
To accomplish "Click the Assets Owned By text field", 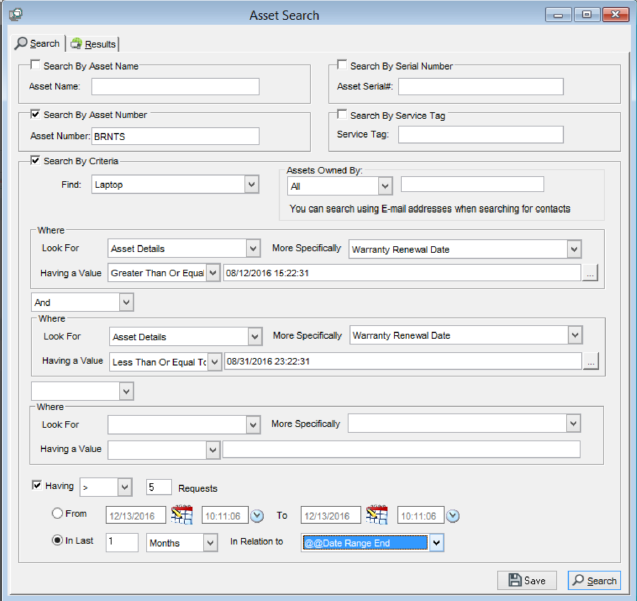I will pyautogui.click(x=472, y=184).
